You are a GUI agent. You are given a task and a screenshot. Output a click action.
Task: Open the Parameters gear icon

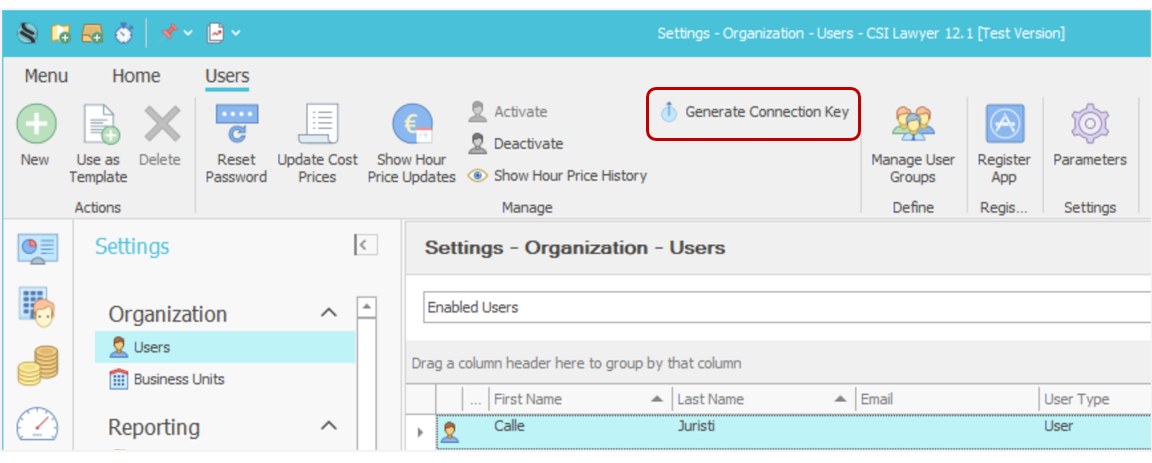click(1089, 126)
